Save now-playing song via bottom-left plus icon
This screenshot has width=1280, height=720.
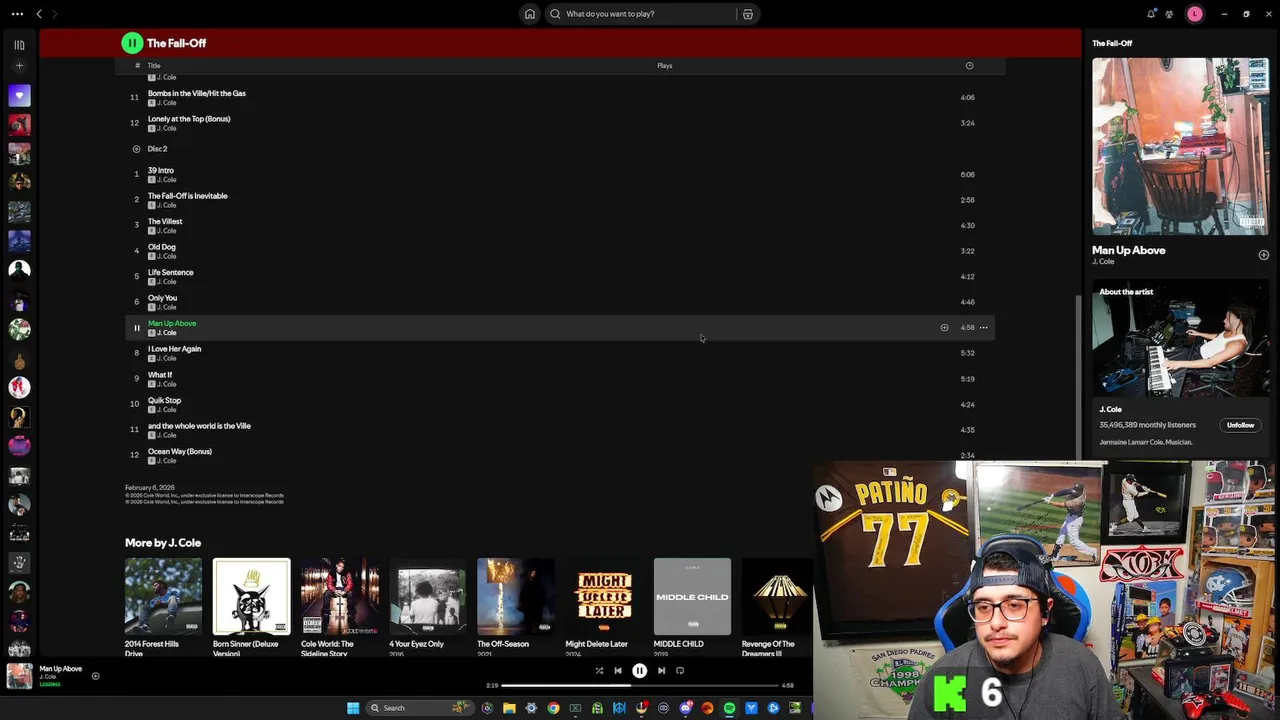pyautogui.click(x=95, y=677)
